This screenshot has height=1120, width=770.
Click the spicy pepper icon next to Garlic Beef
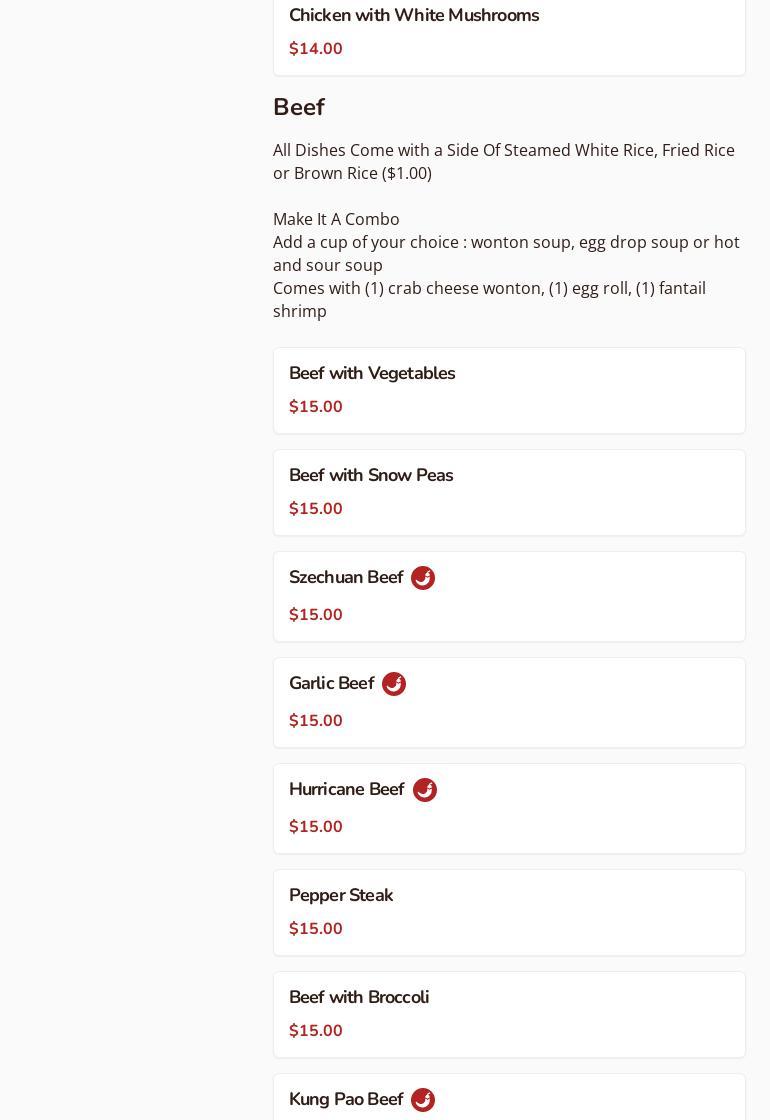pos(394,684)
